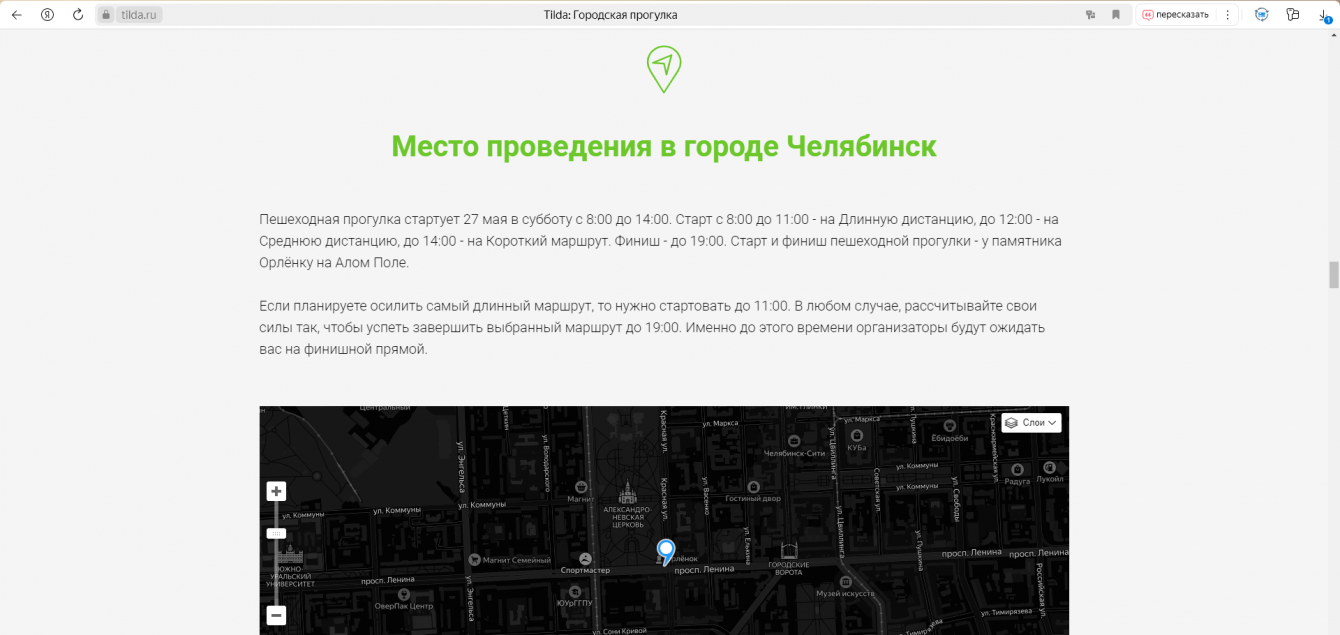Click the 'Гостиный двор' icon on the map

click(x=753, y=486)
